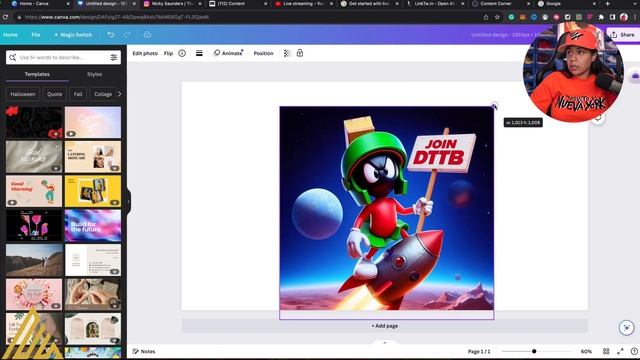The height and width of the screenshot is (360, 640).
Task: Open the image info icon next to Flip
Action: pos(182,53)
